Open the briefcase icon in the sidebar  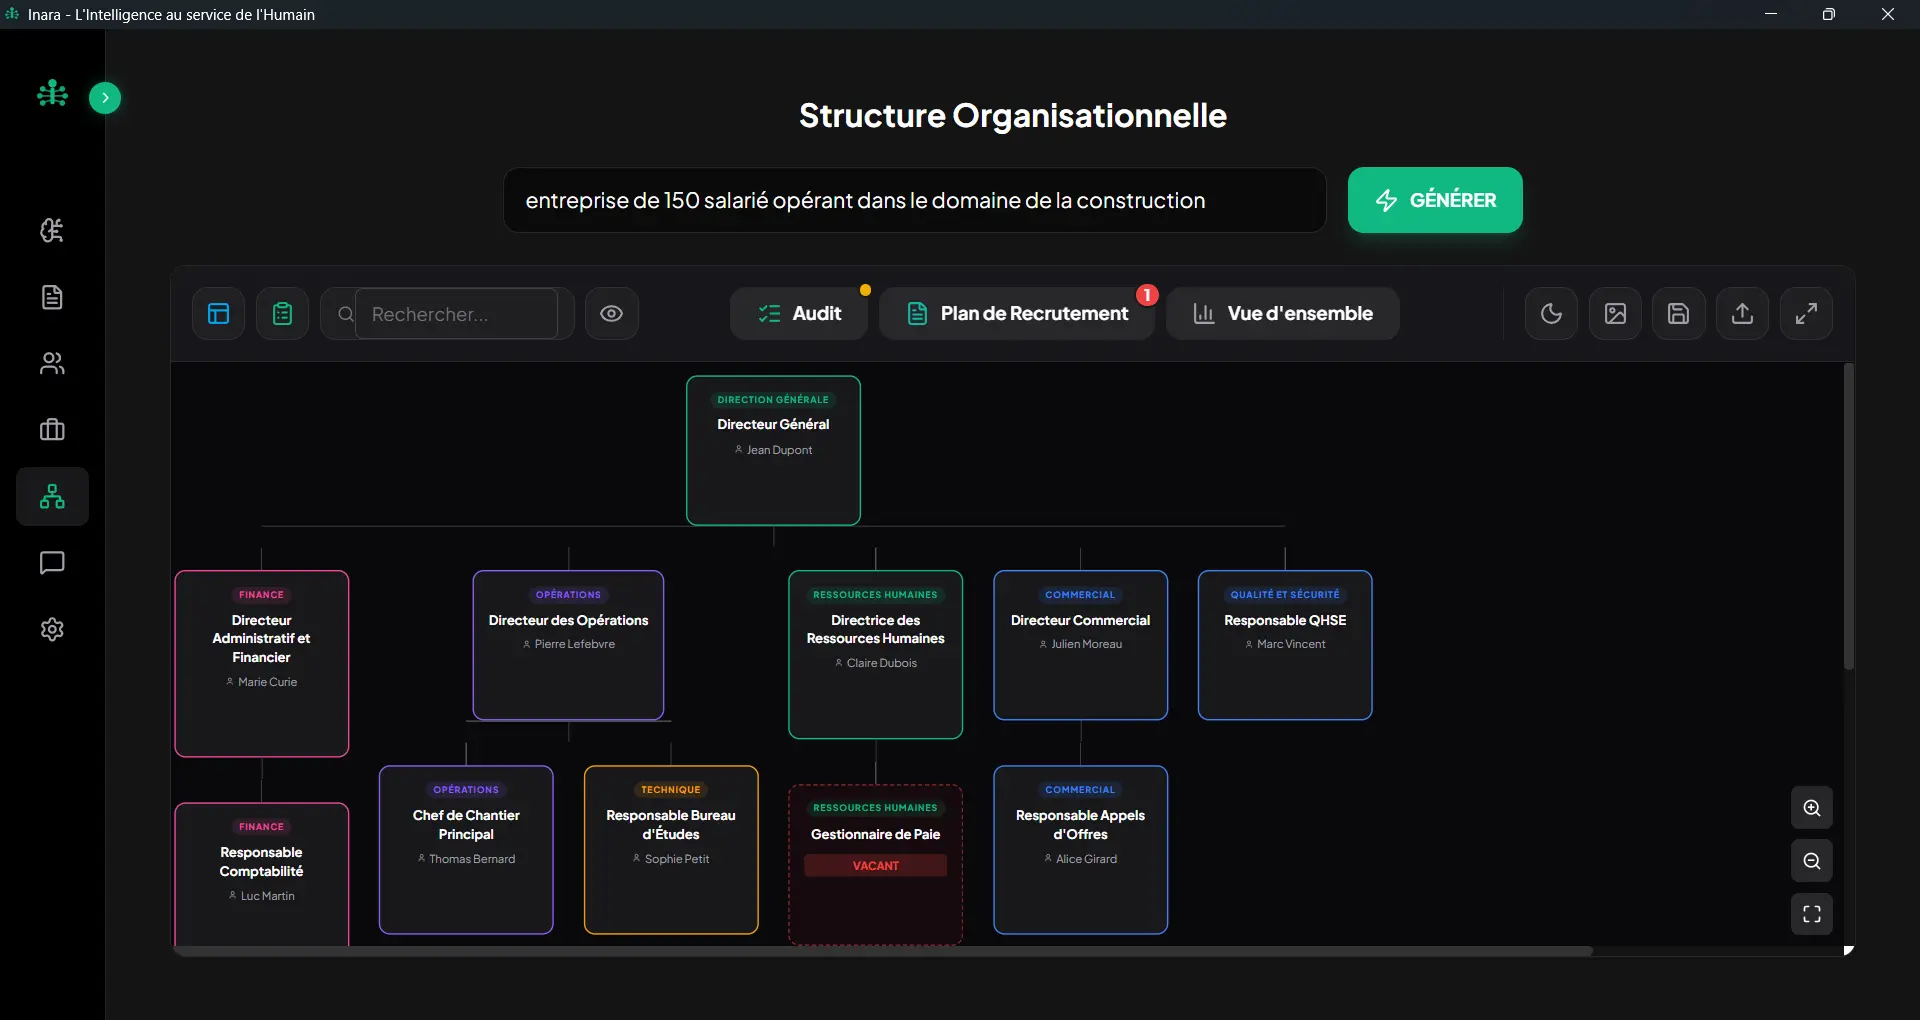pyautogui.click(x=52, y=430)
